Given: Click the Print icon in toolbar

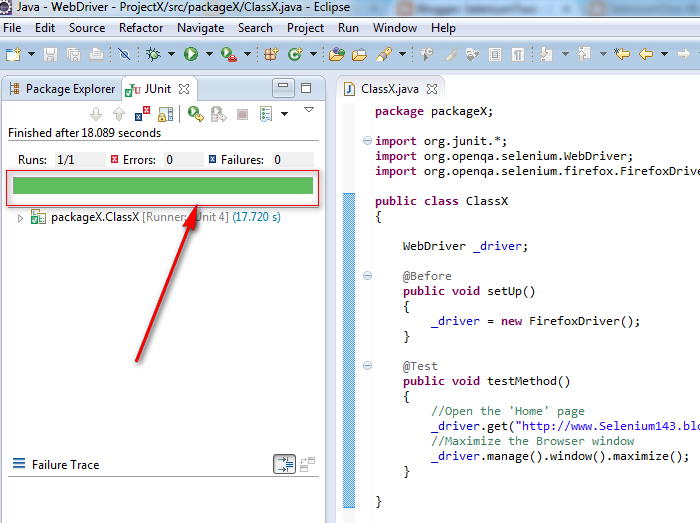Looking at the screenshot, I should 96,54.
